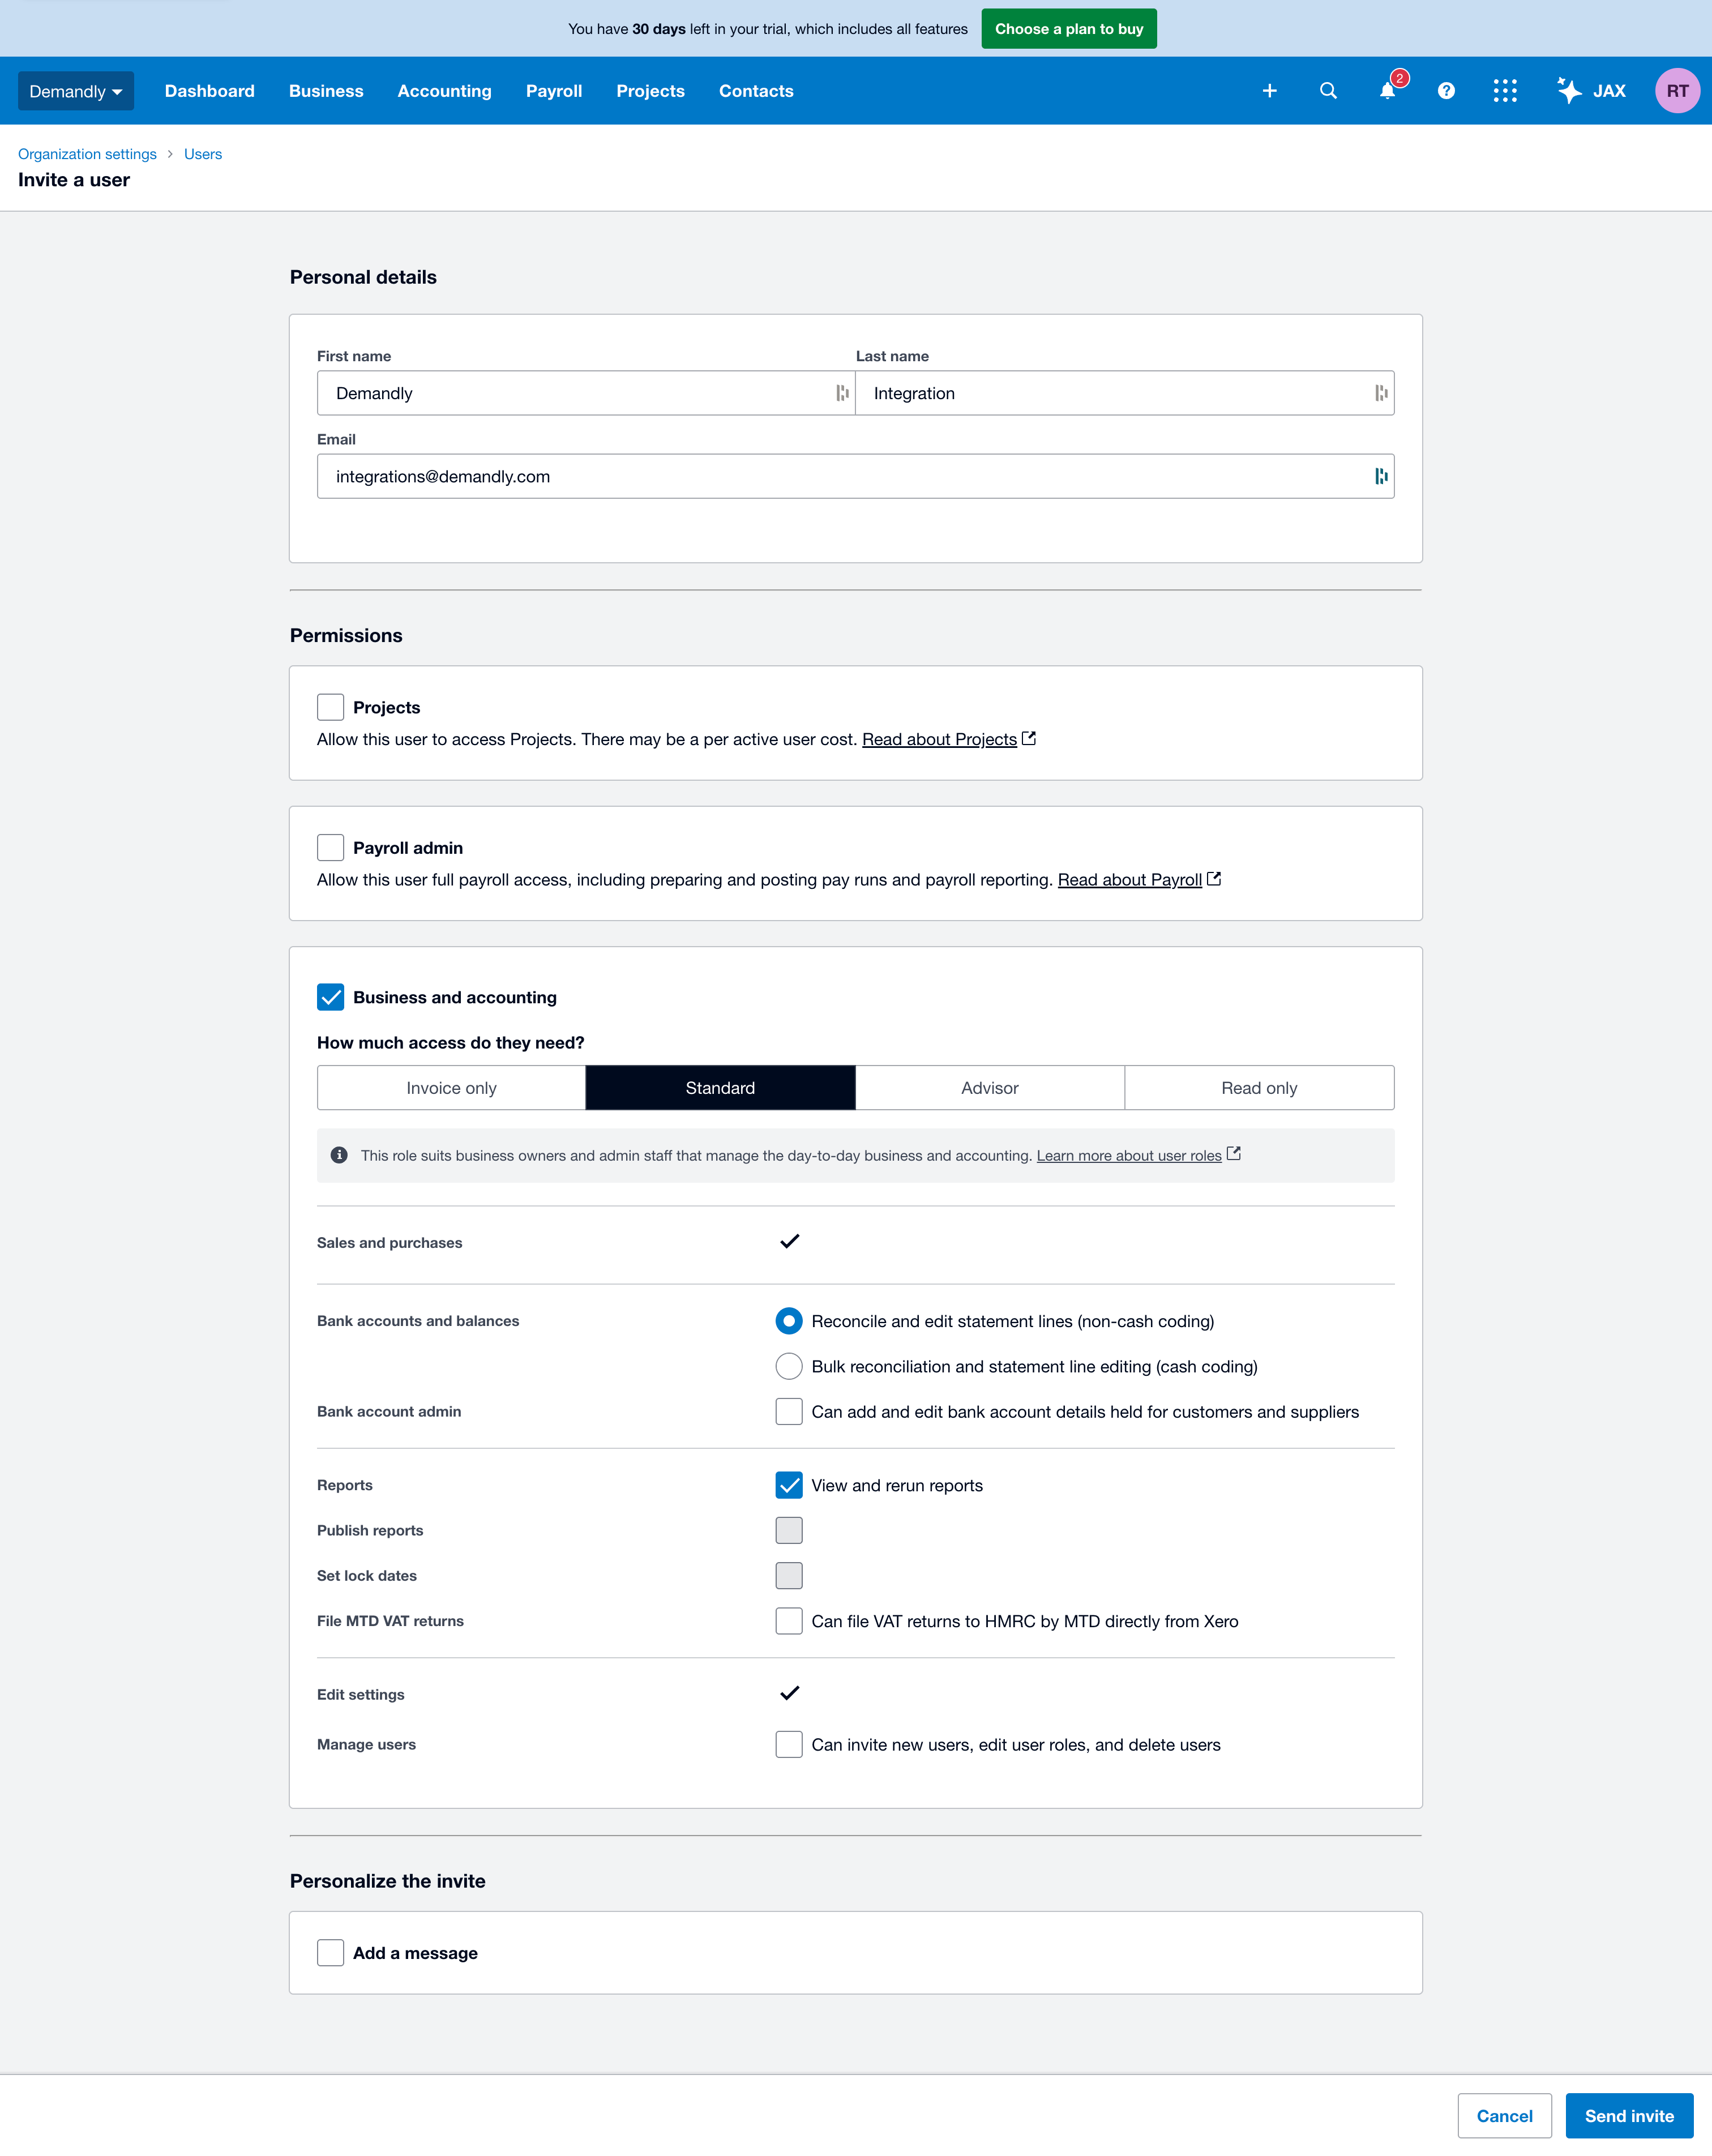Viewport: 1712px width, 2156px height.
Task: Open help using the question mark icon
Action: pyautogui.click(x=1446, y=90)
